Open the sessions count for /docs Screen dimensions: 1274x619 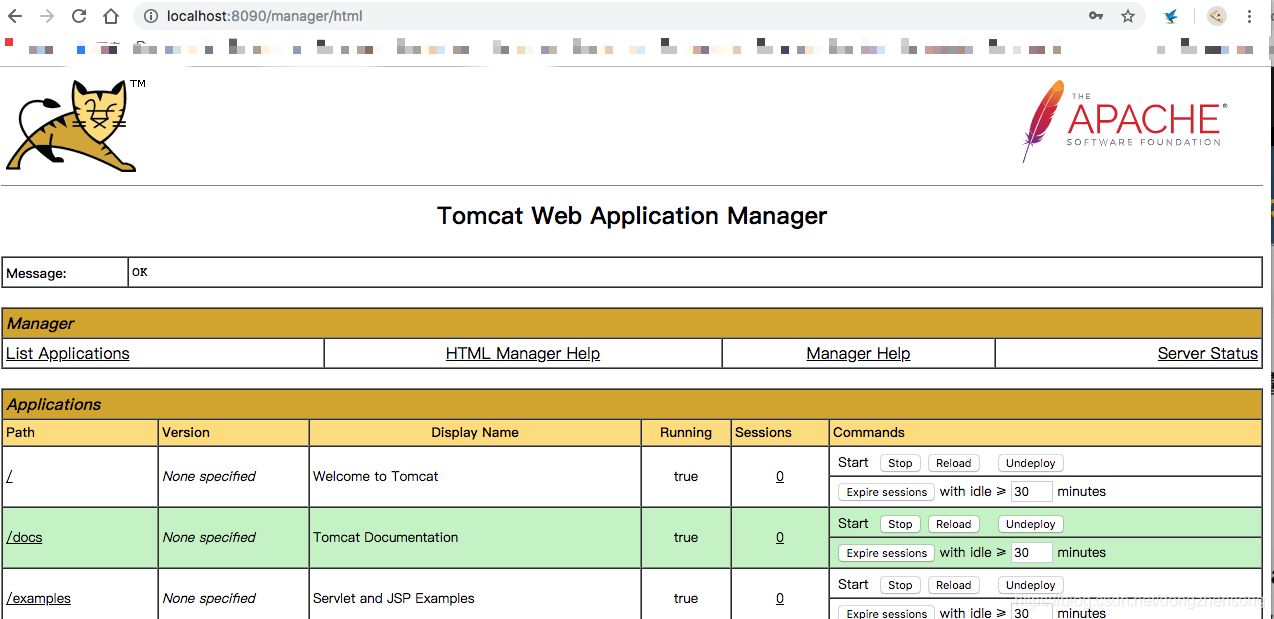coord(780,537)
